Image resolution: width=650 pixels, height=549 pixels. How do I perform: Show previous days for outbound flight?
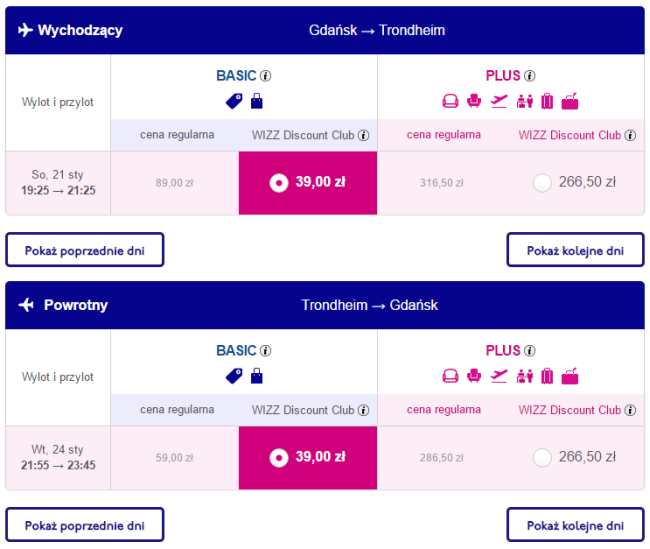pos(85,250)
